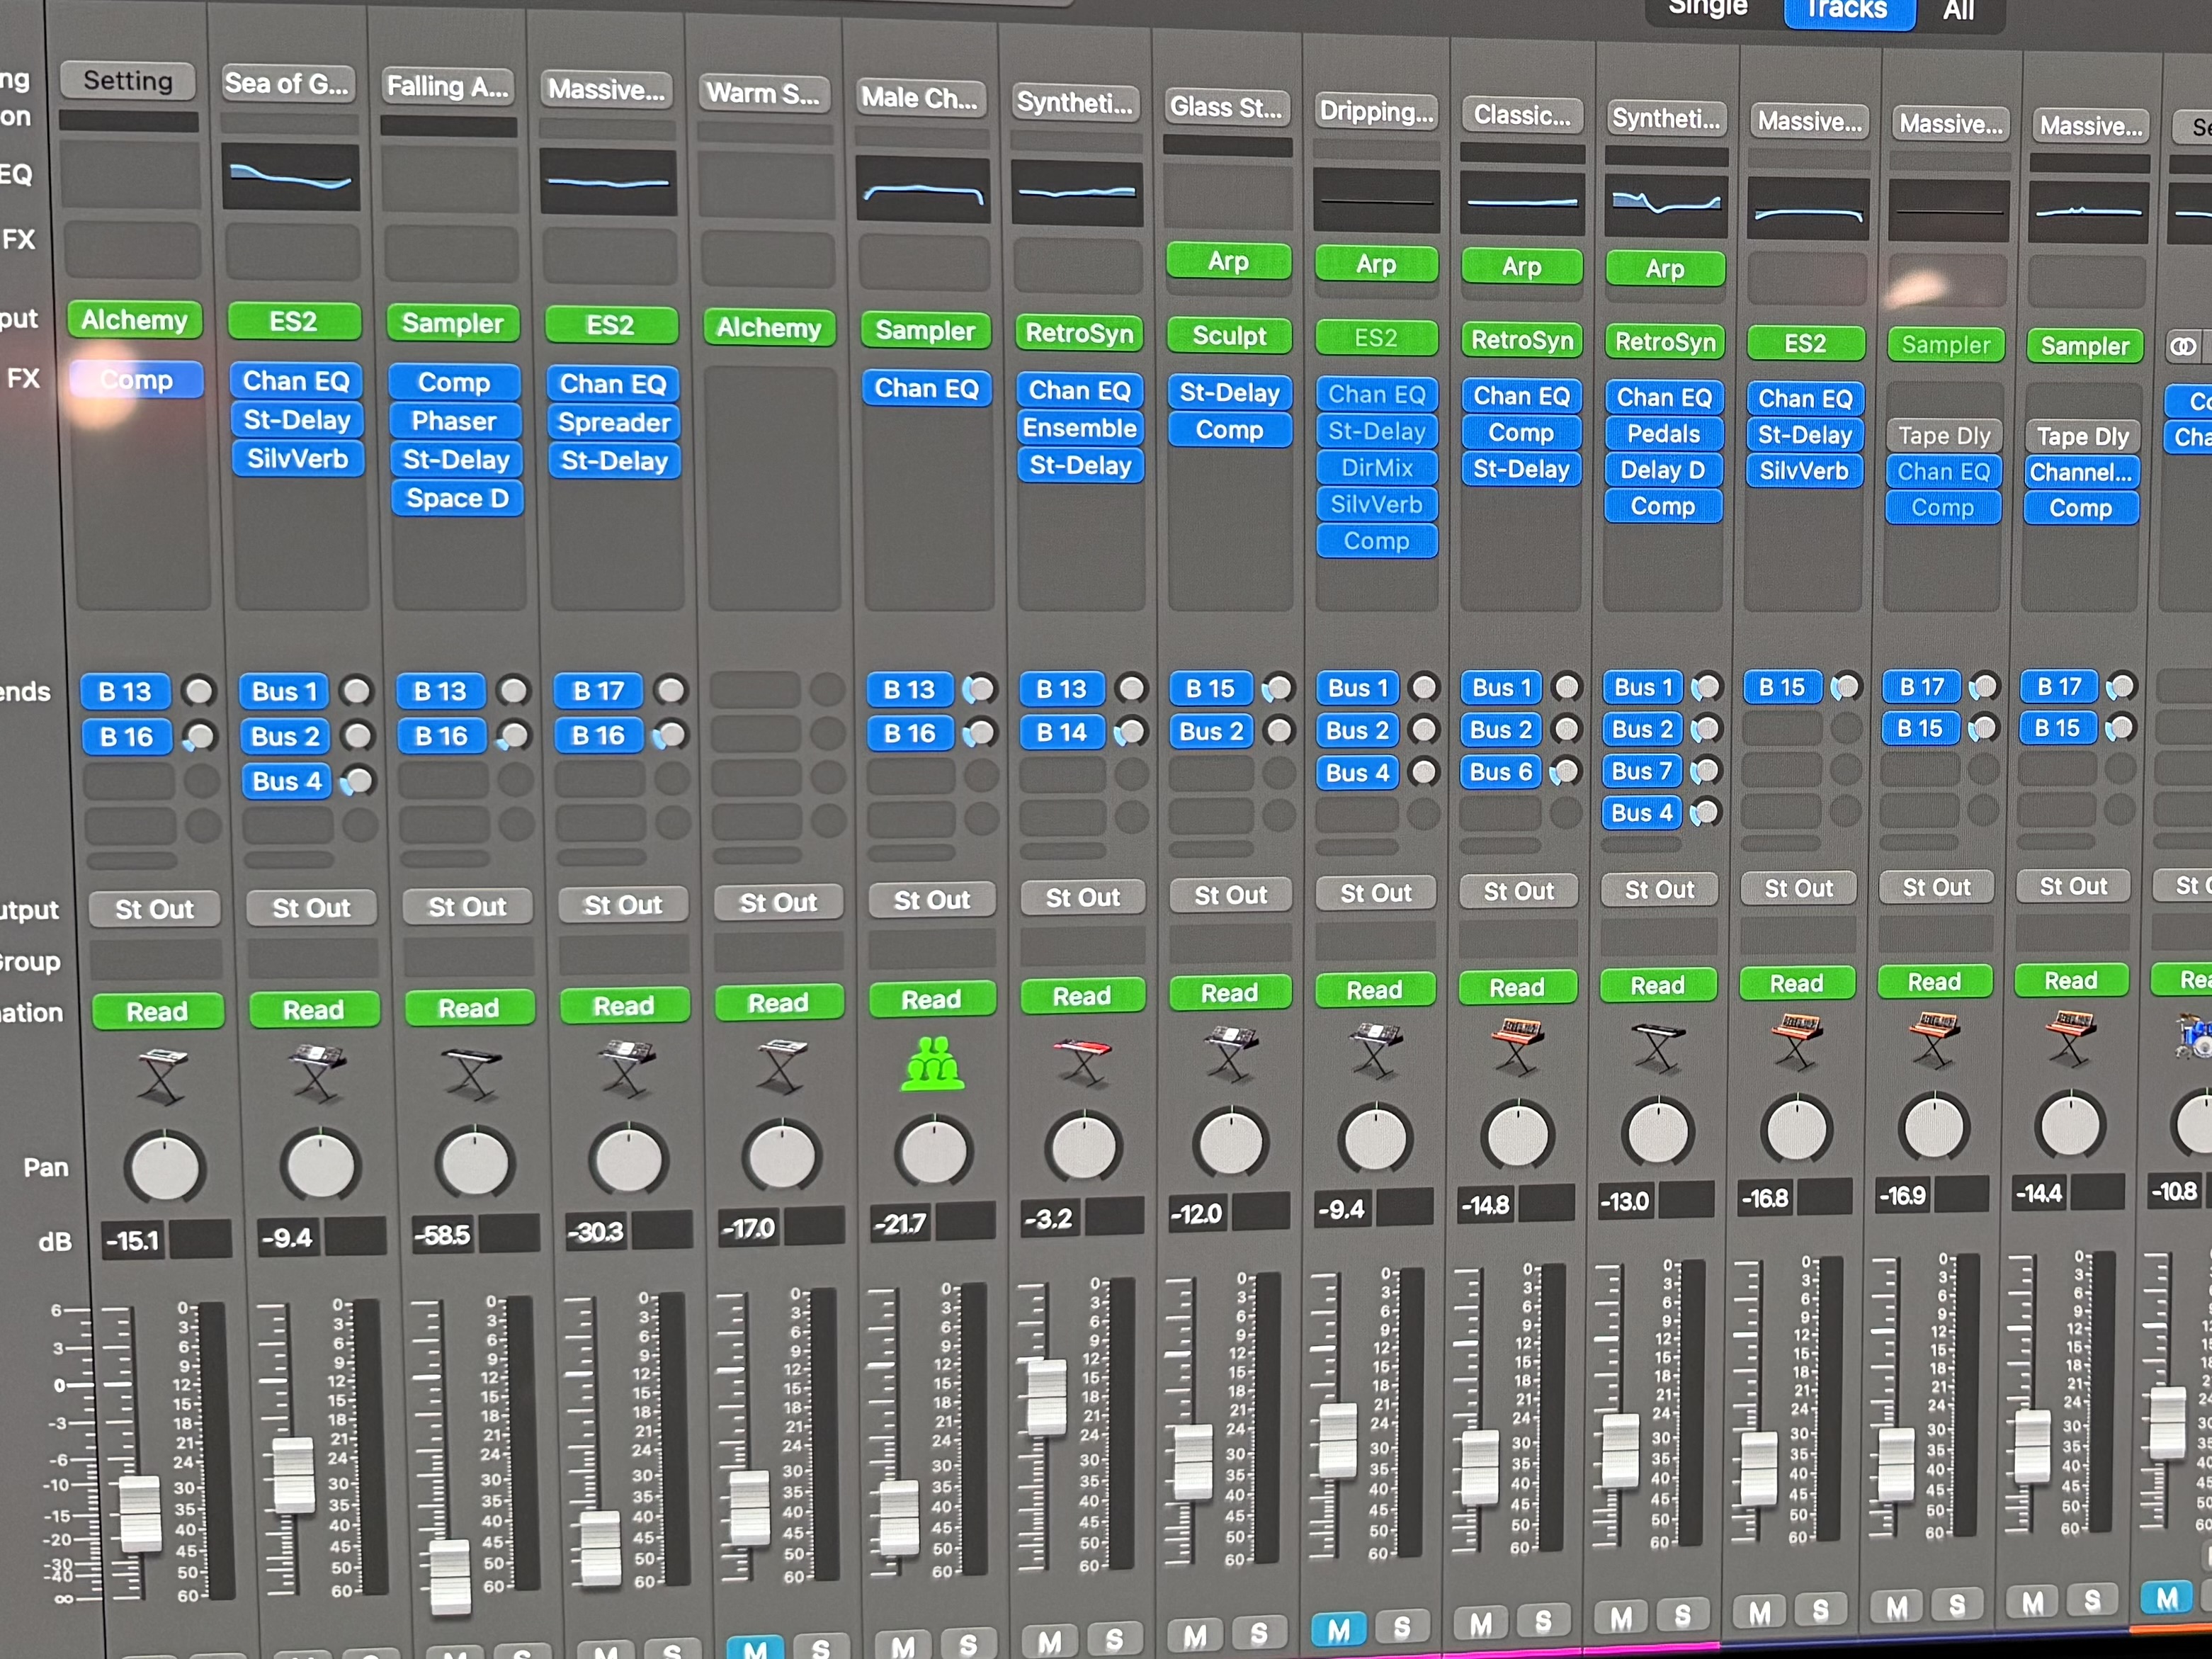
Task: Click the track icon above the -14.4 dB strip
Action: 2070,1036
